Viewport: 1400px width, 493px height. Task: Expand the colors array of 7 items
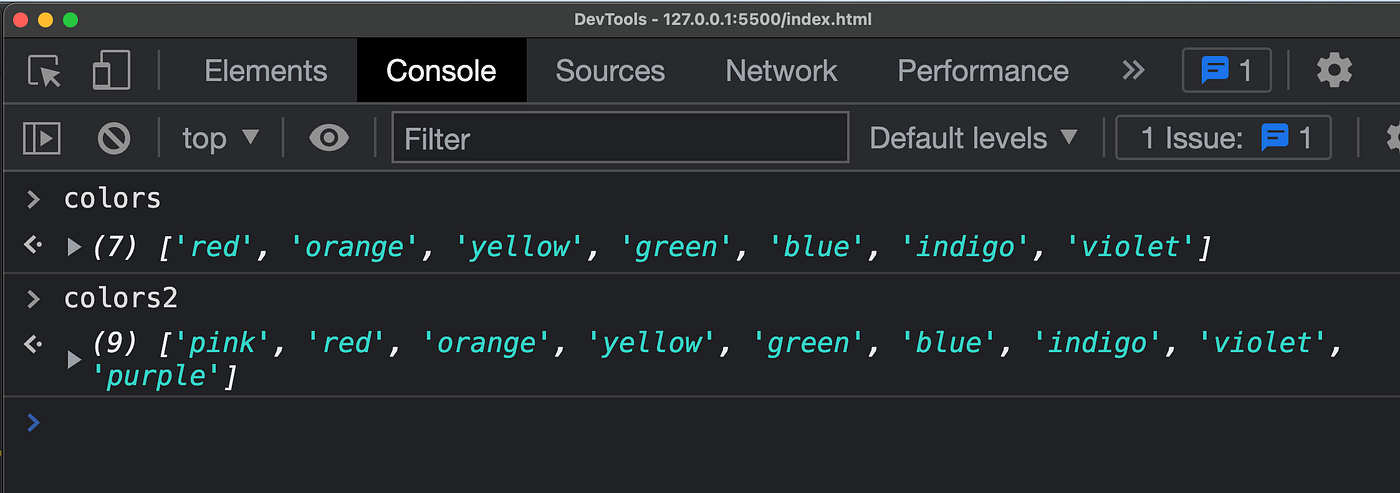(x=73, y=246)
